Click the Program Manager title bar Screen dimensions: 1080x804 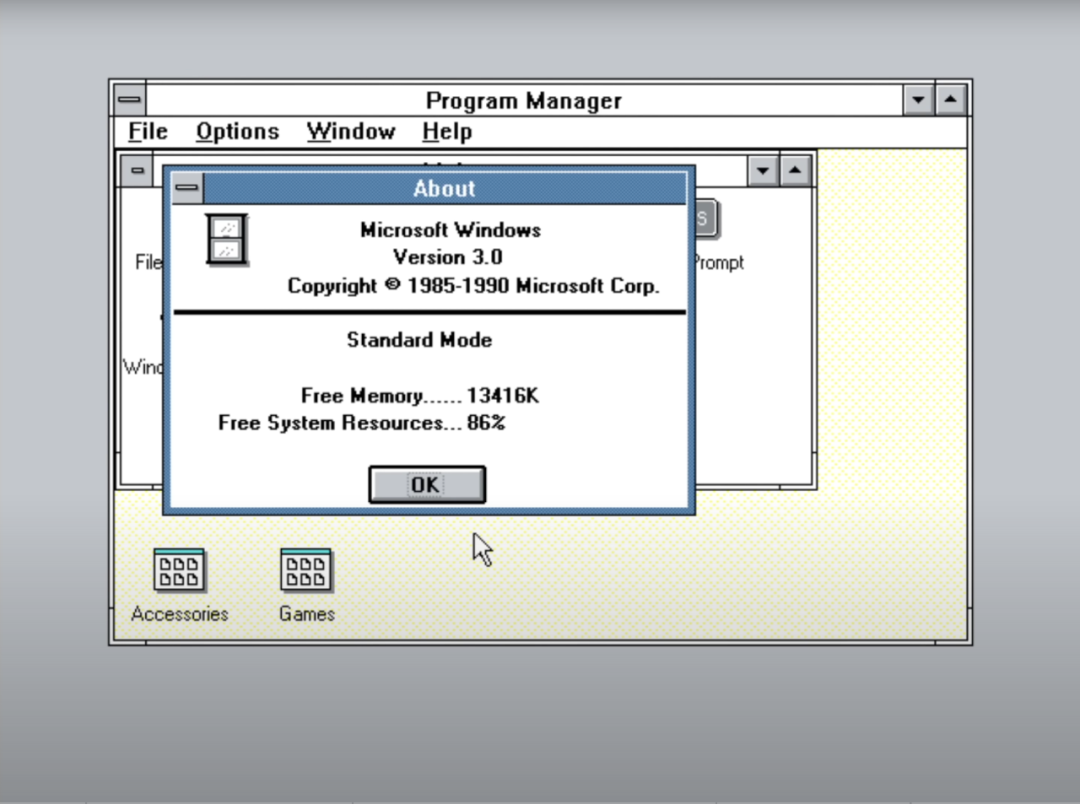tap(523, 101)
